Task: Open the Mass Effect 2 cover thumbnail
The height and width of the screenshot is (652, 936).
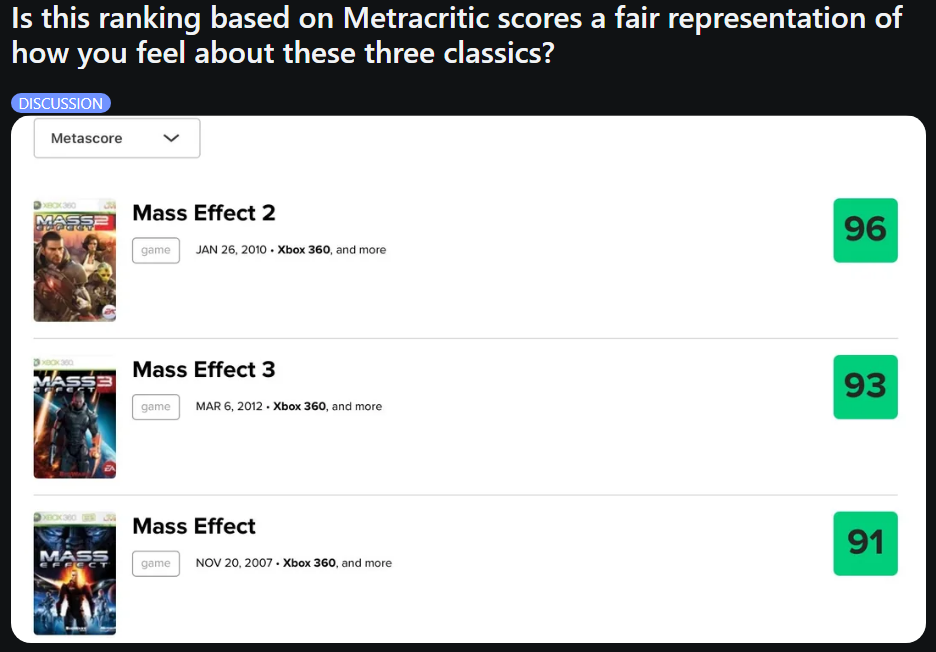Action: tap(74, 260)
